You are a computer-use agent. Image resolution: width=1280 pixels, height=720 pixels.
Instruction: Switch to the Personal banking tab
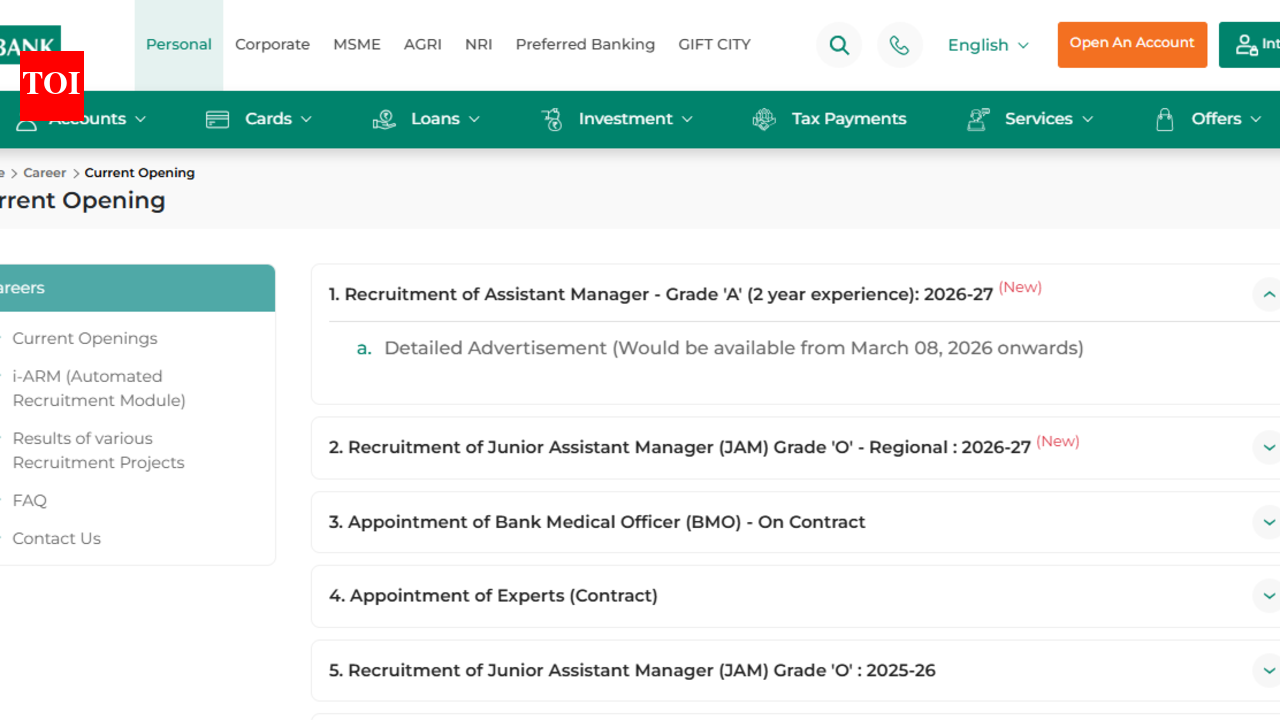tap(178, 44)
